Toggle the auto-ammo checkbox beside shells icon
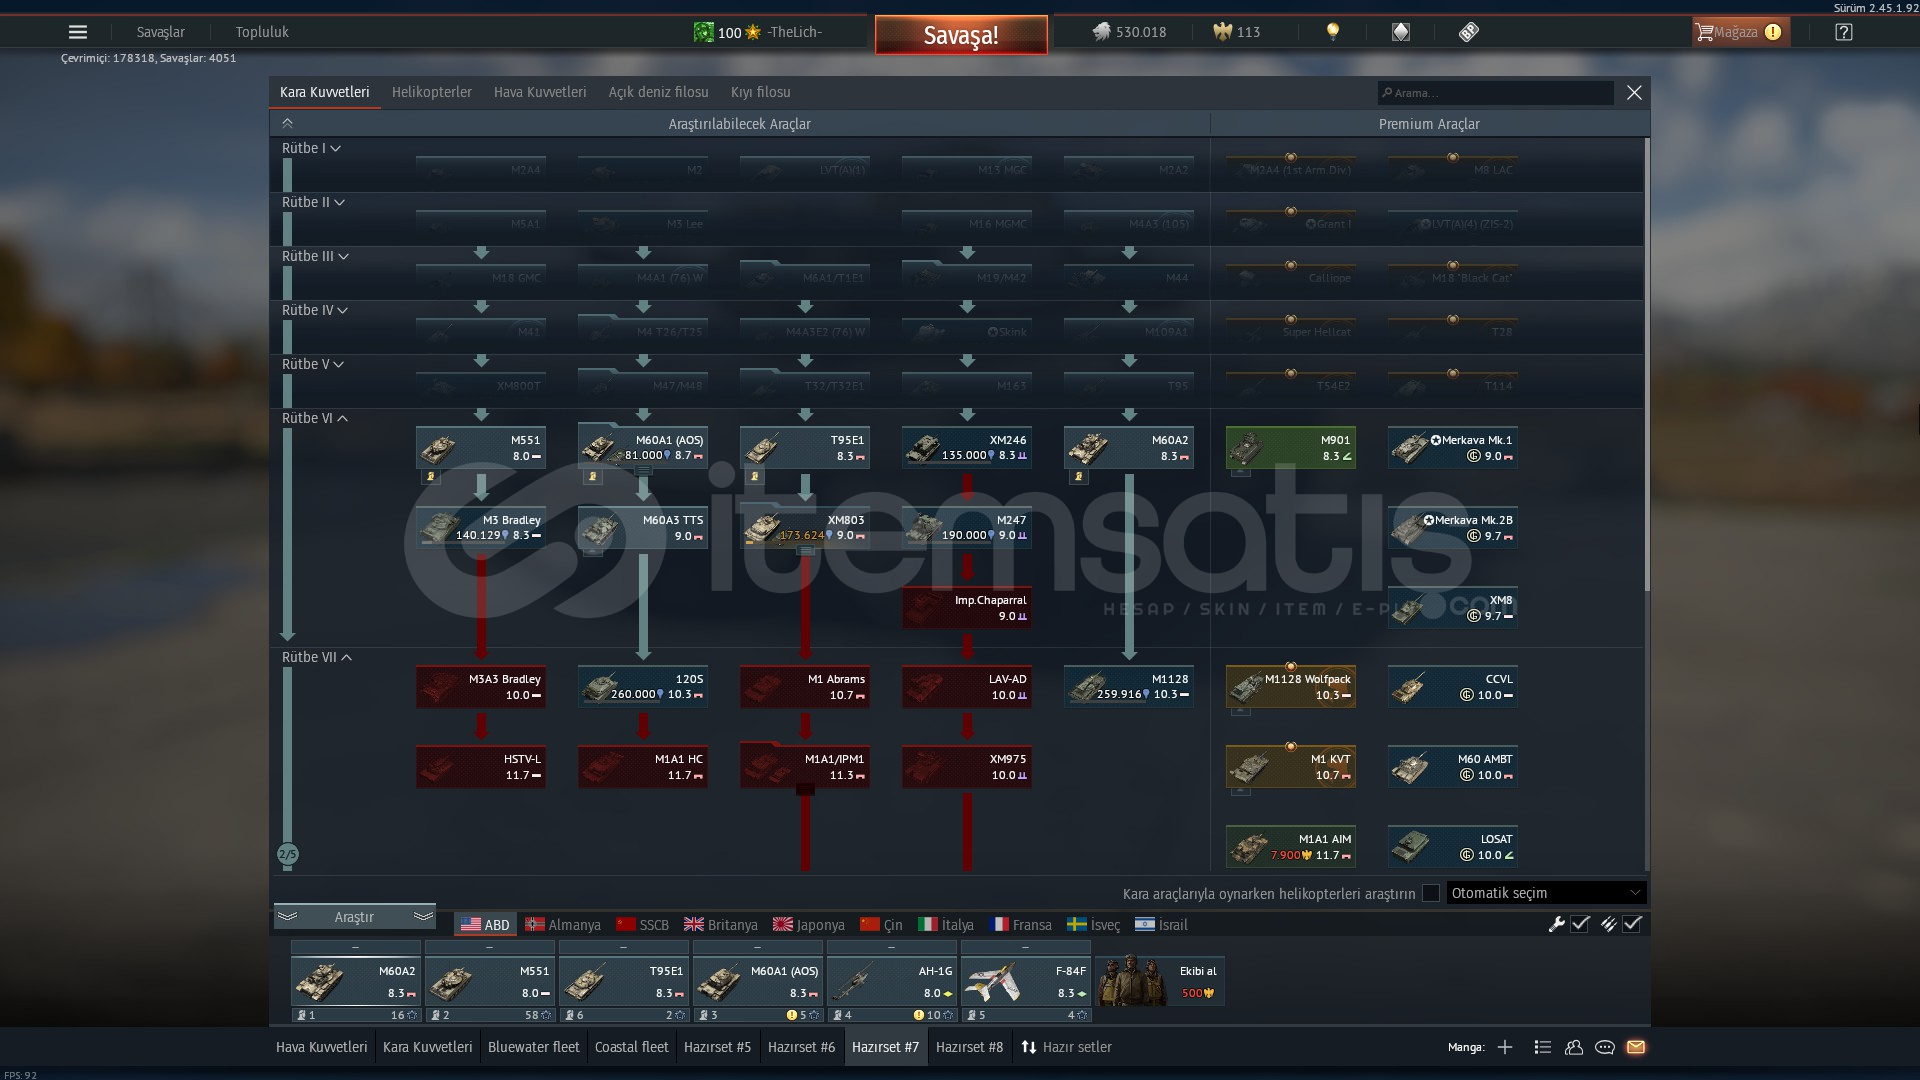The image size is (1920, 1080). 1632,924
